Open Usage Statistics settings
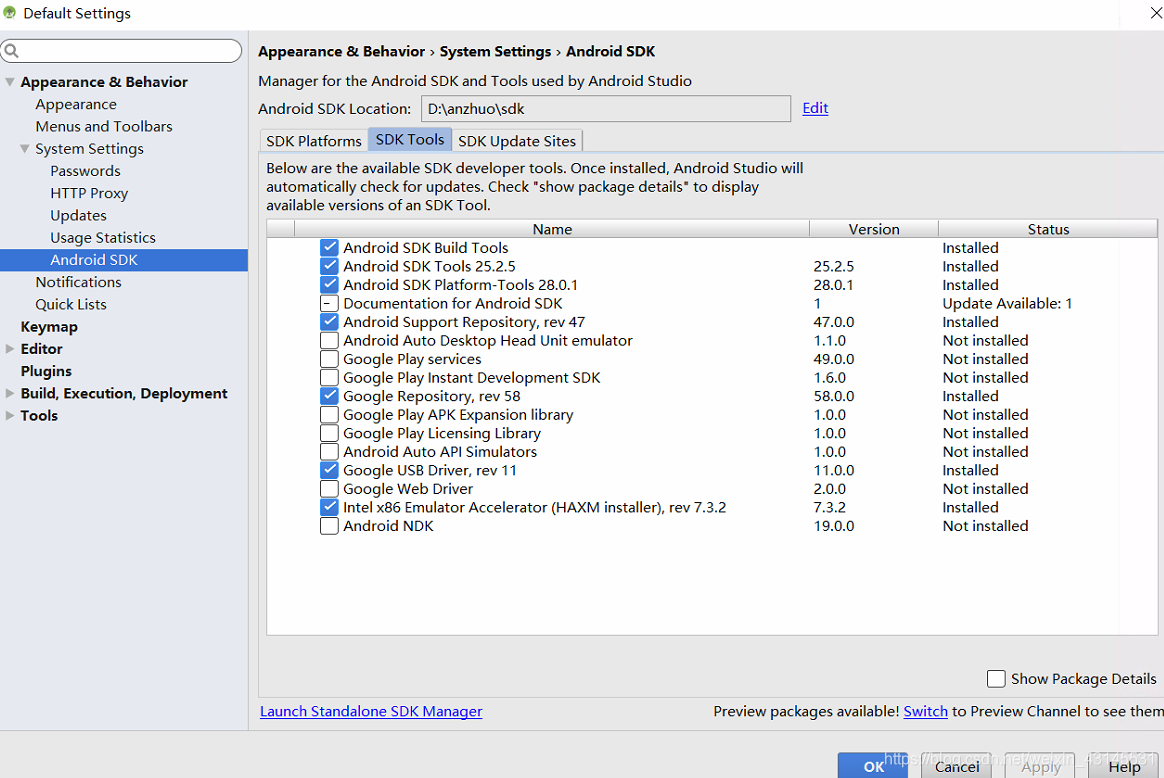 pyautogui.click(x=103, y=238)
